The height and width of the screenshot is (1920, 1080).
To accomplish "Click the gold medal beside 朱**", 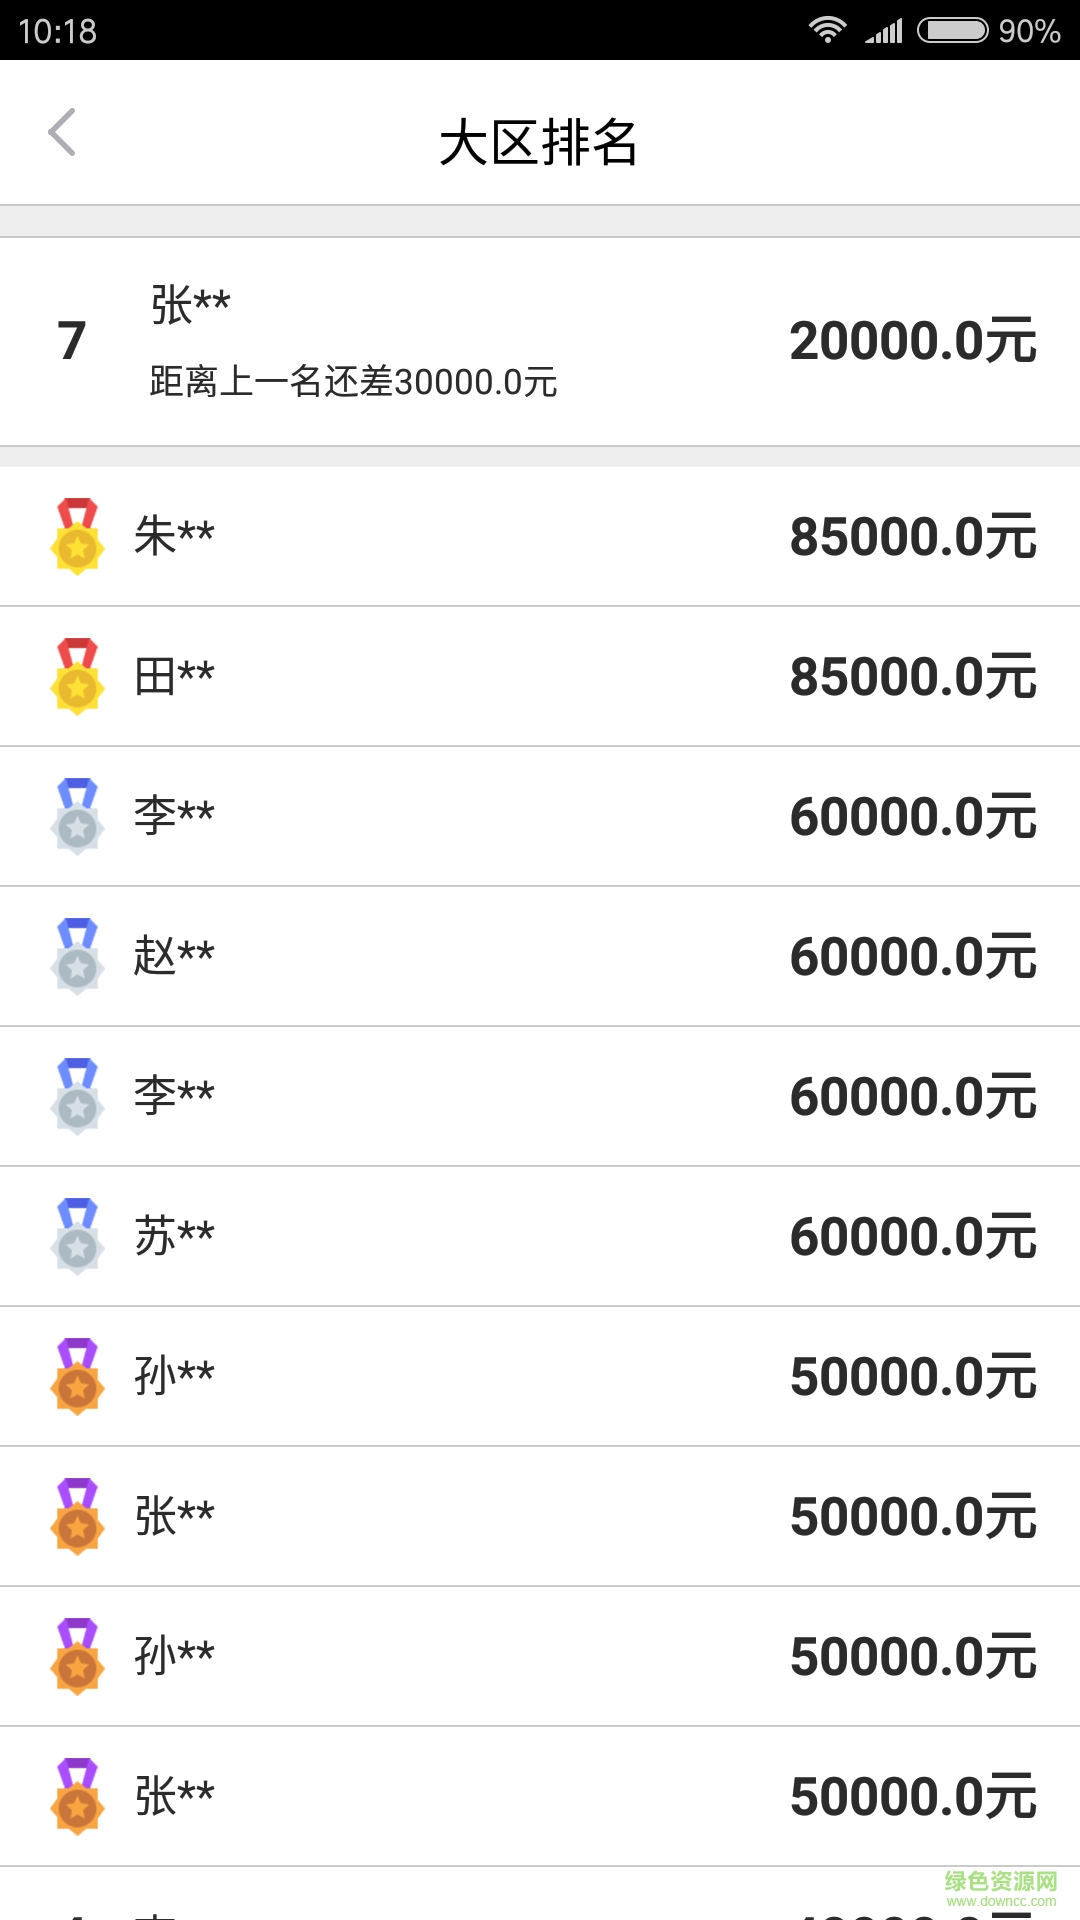I will (x=77, y=536).
